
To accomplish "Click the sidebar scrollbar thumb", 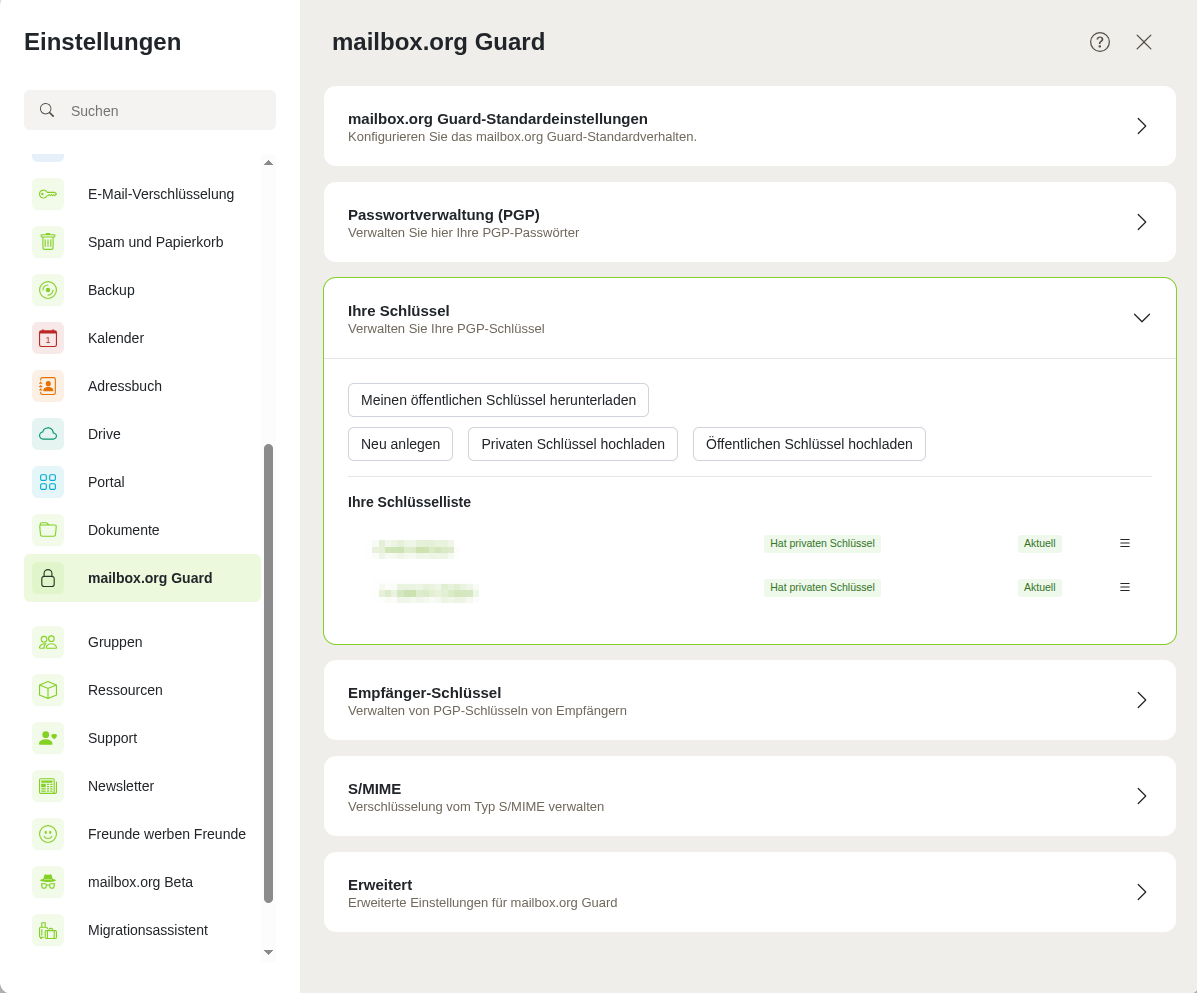I will (269, 674).
